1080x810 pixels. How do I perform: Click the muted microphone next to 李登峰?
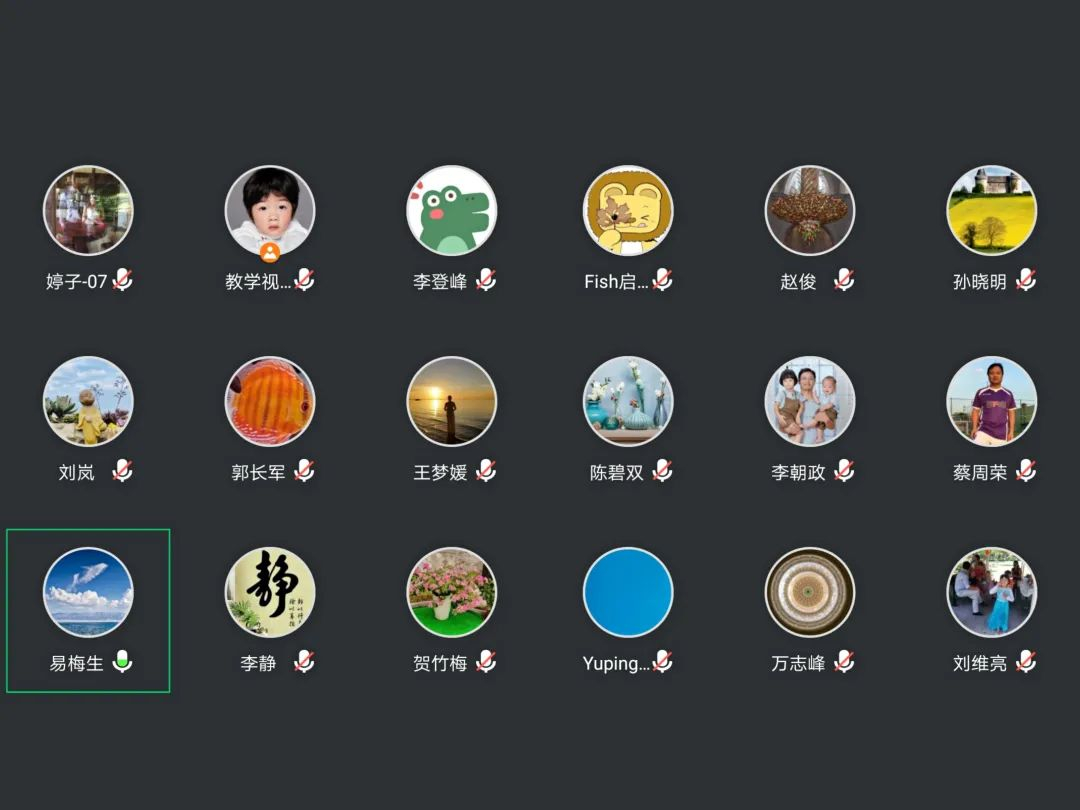tap(486, 280)
